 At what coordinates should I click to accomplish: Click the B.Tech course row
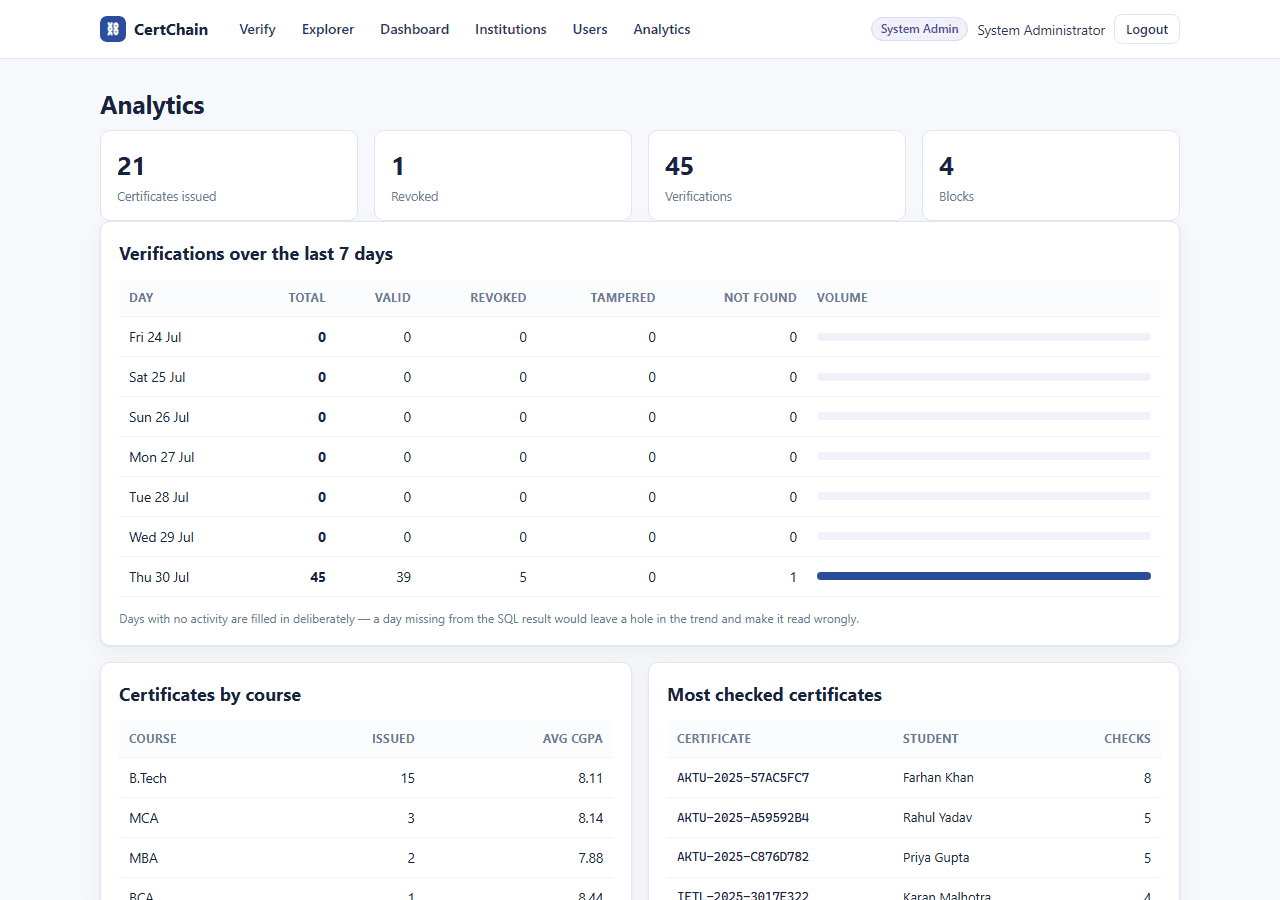[x=366, y=778]
